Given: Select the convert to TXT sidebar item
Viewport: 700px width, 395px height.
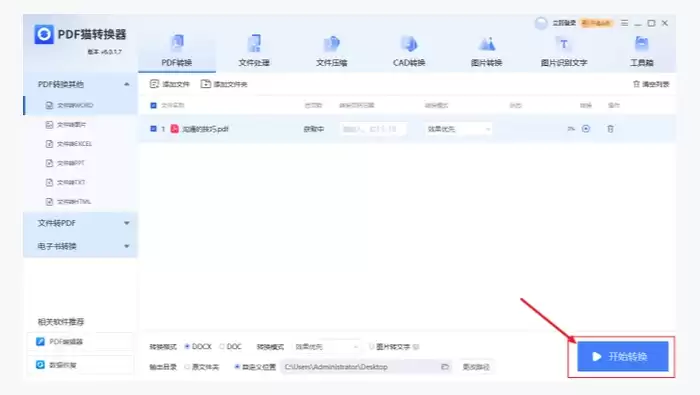Looking at the screenshot, I should point(80,182).
